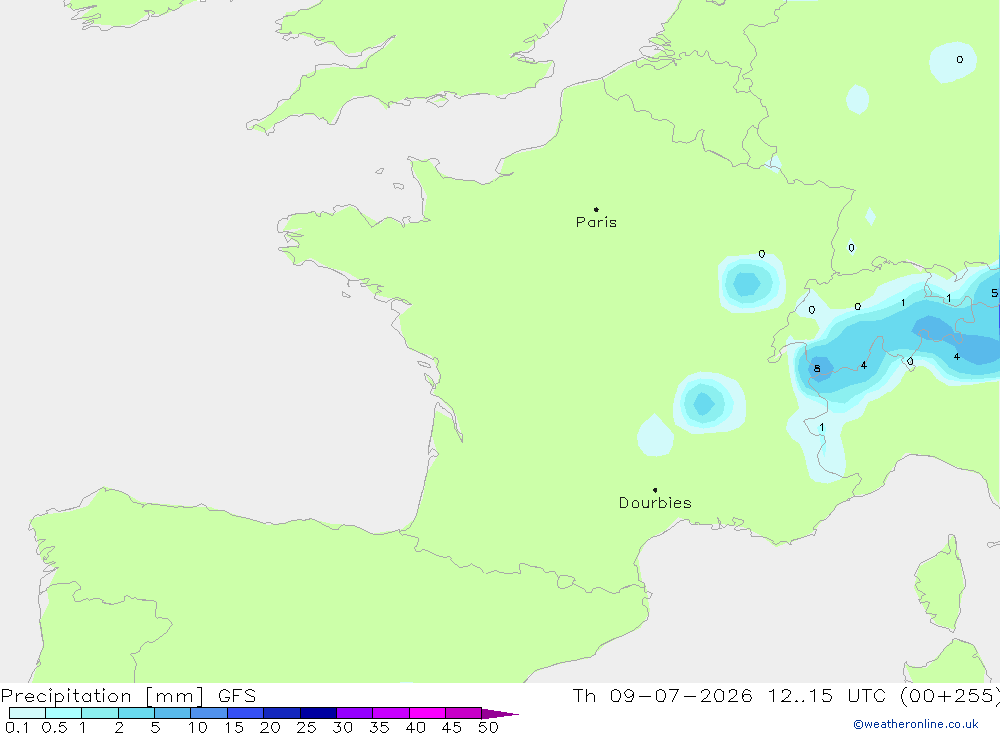Image resolution: width=1000 pixels, height=733 pixels.
Task: Click the Dourbies location dot
Action: tap(655, 490)
